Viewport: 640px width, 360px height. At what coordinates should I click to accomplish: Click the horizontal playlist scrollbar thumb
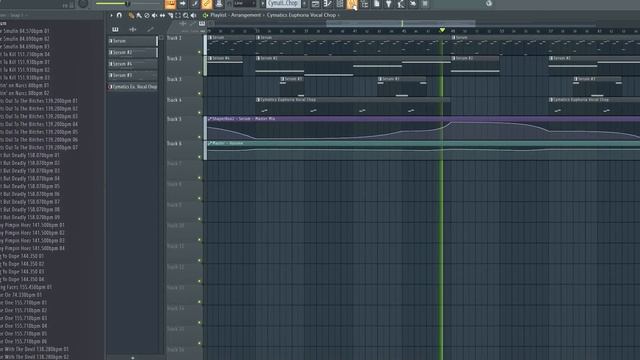400,23
